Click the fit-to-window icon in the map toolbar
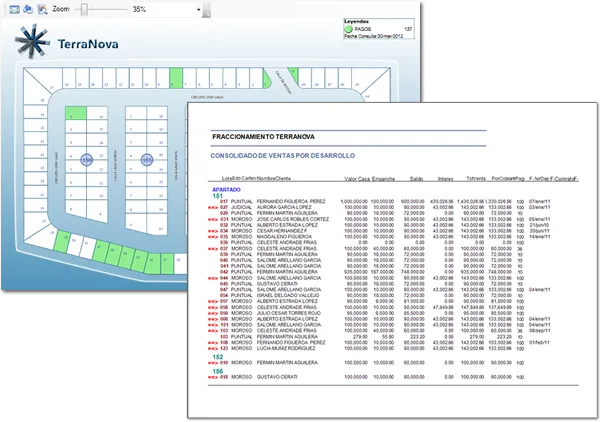Viewport: 600px width, 422px height. coord(15,10)
